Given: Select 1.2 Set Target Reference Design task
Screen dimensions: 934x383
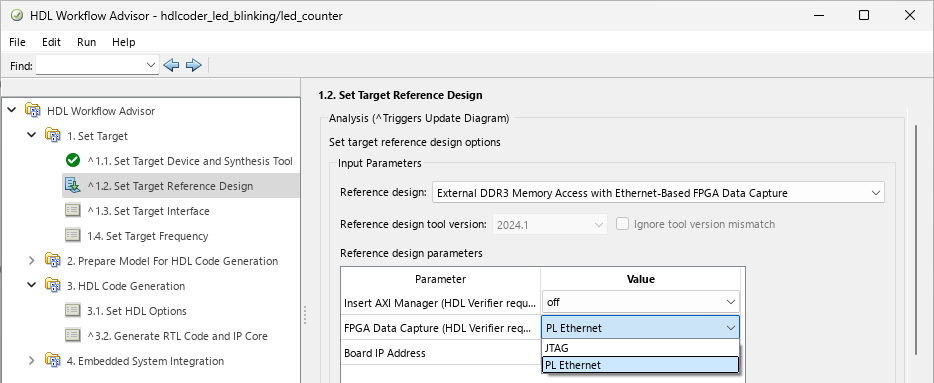Looking at the screenshot, I should coord(170,186).
